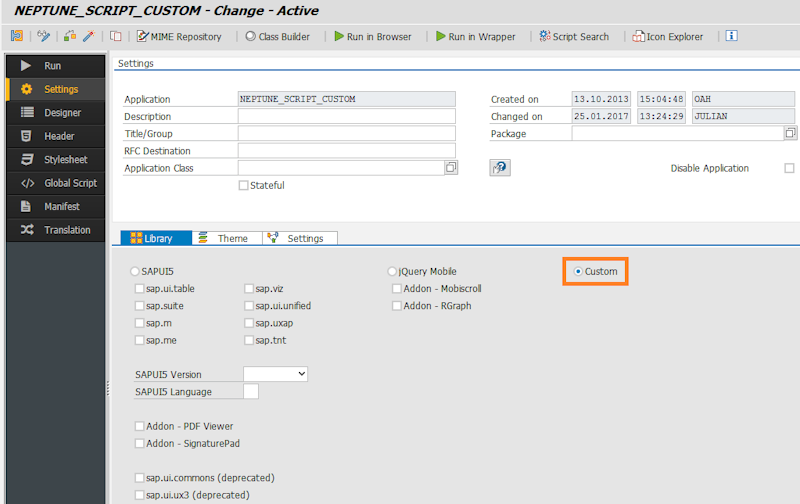
Task: Check the sap.m checkbox
Action: (x=139, y=323)
